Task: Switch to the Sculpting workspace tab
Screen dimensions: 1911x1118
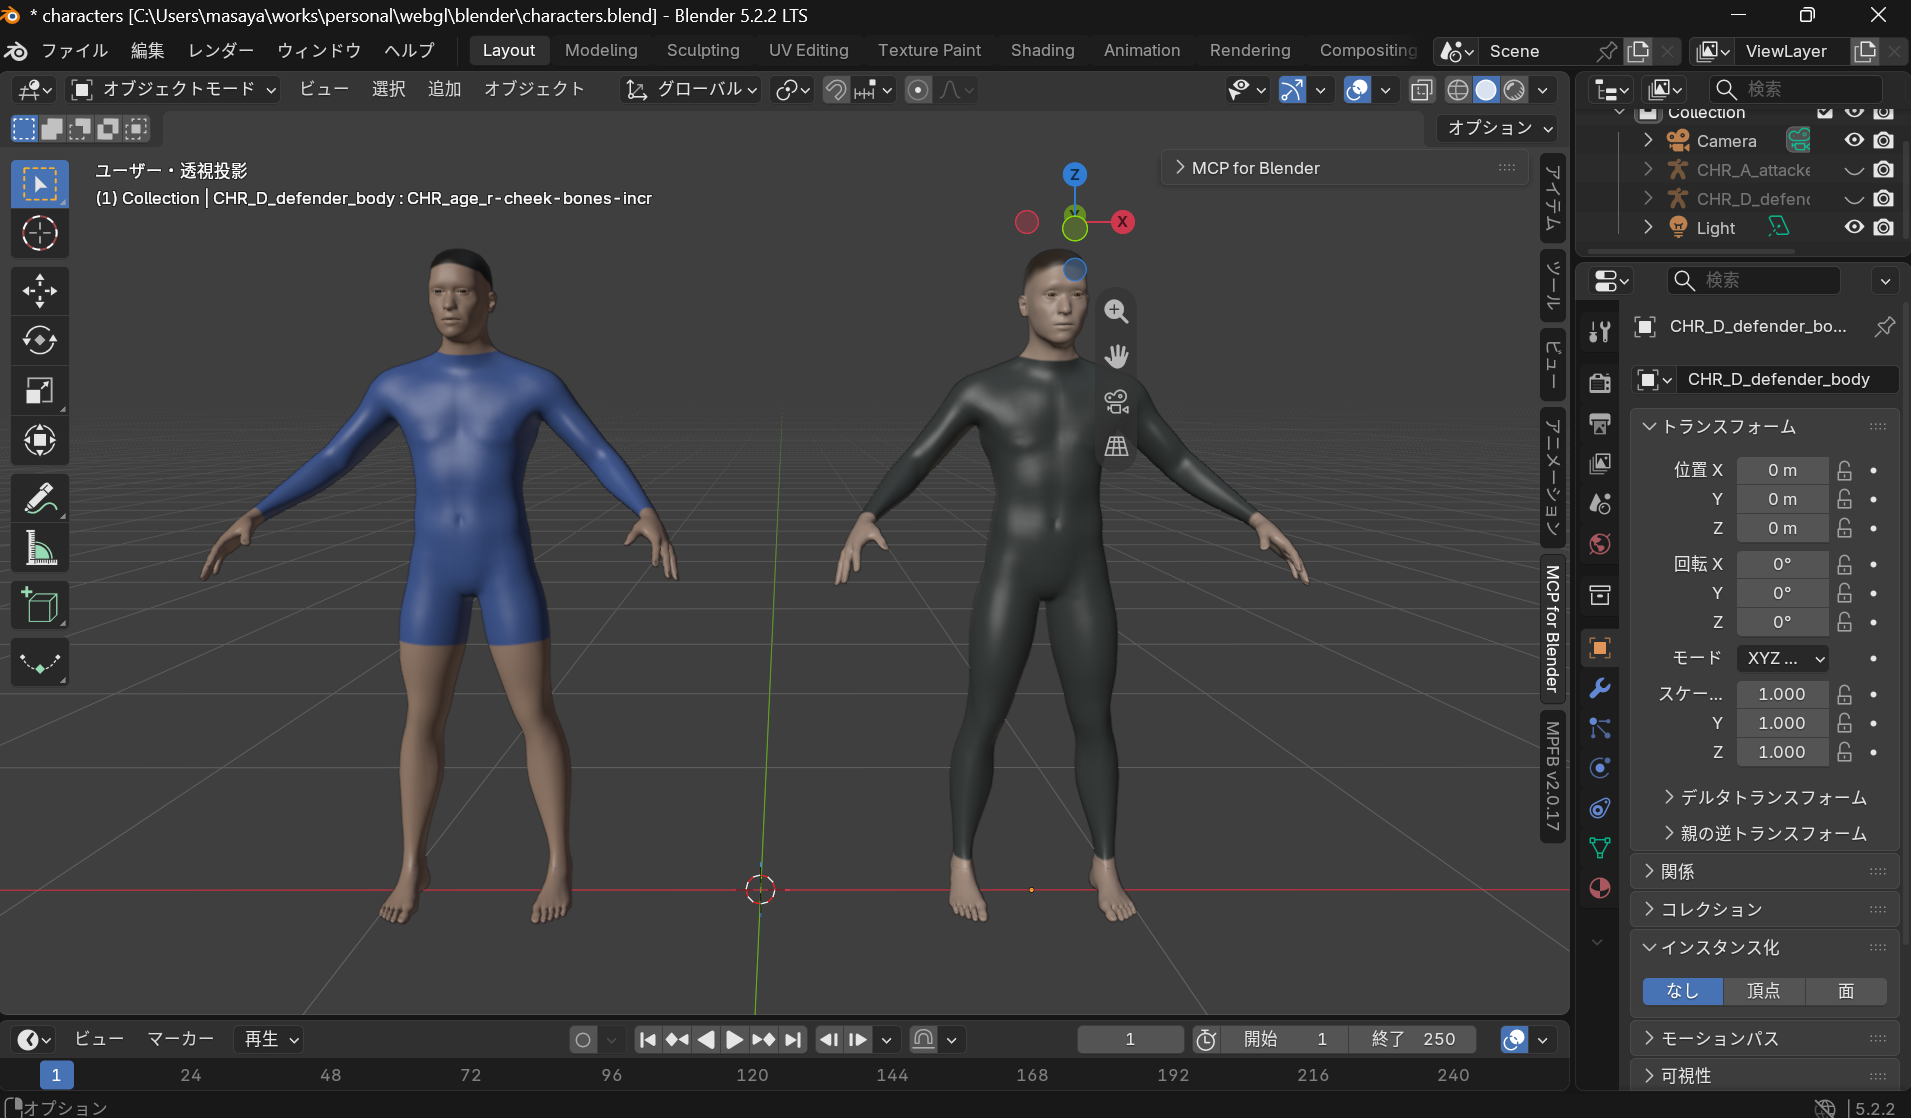Action: (x=703, y=50)
